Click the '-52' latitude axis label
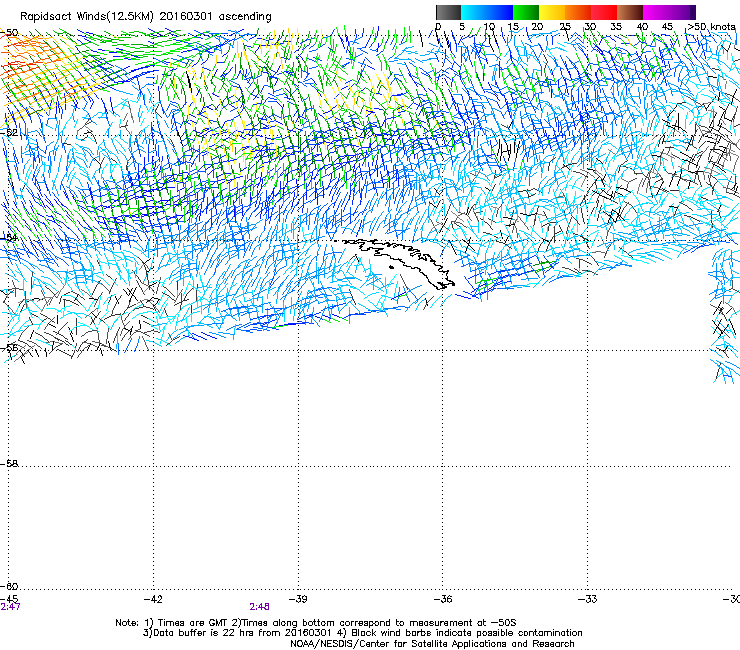 pyautogui.click(x=9, y=133)
